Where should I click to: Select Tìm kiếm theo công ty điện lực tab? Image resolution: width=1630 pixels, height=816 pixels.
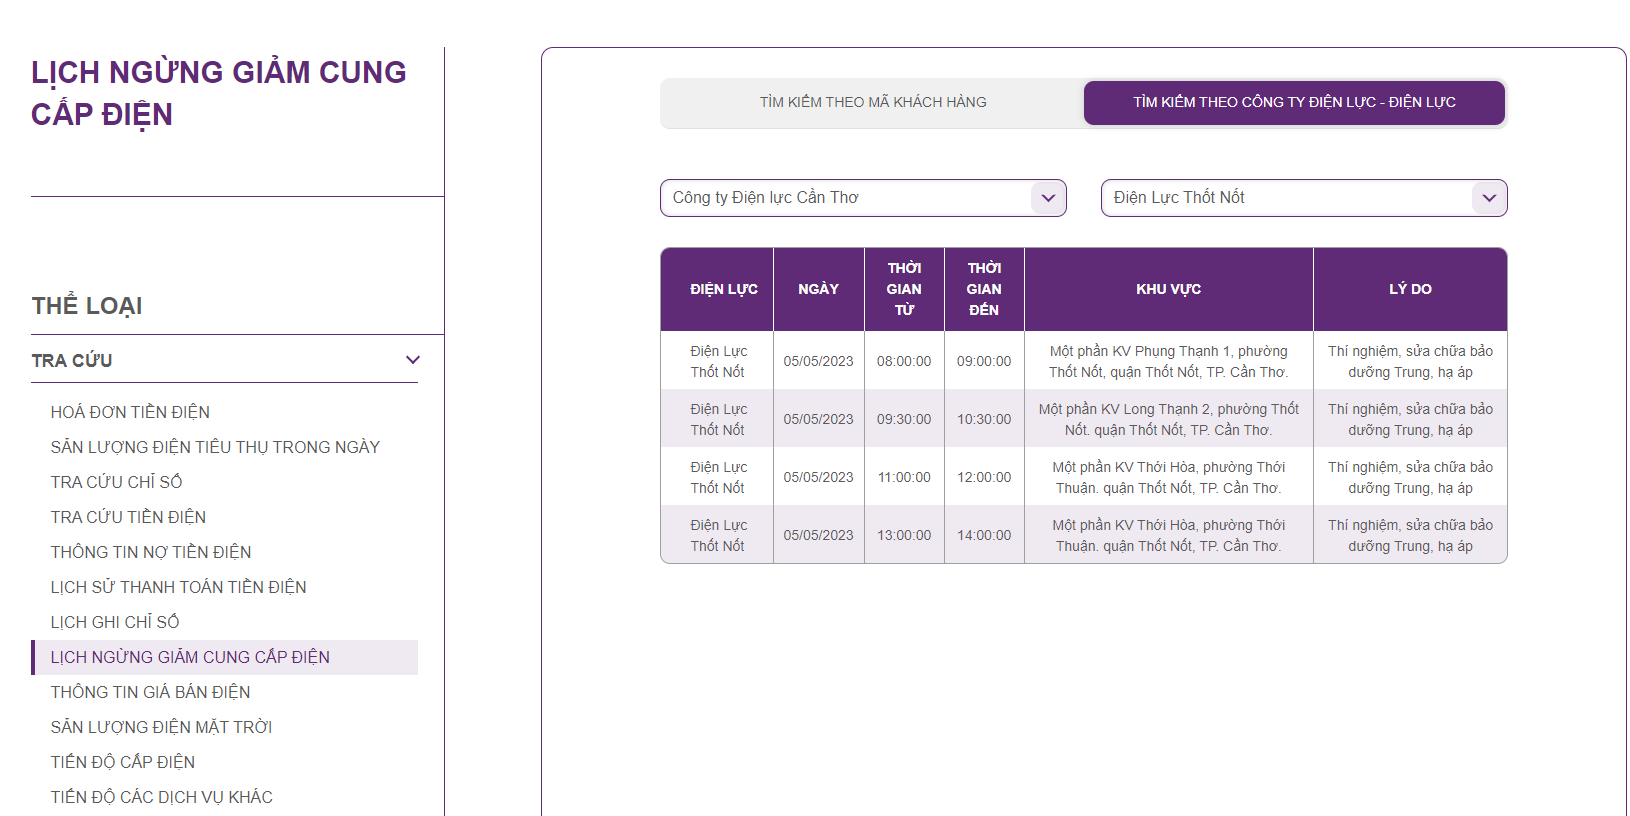click(1293, 102)
